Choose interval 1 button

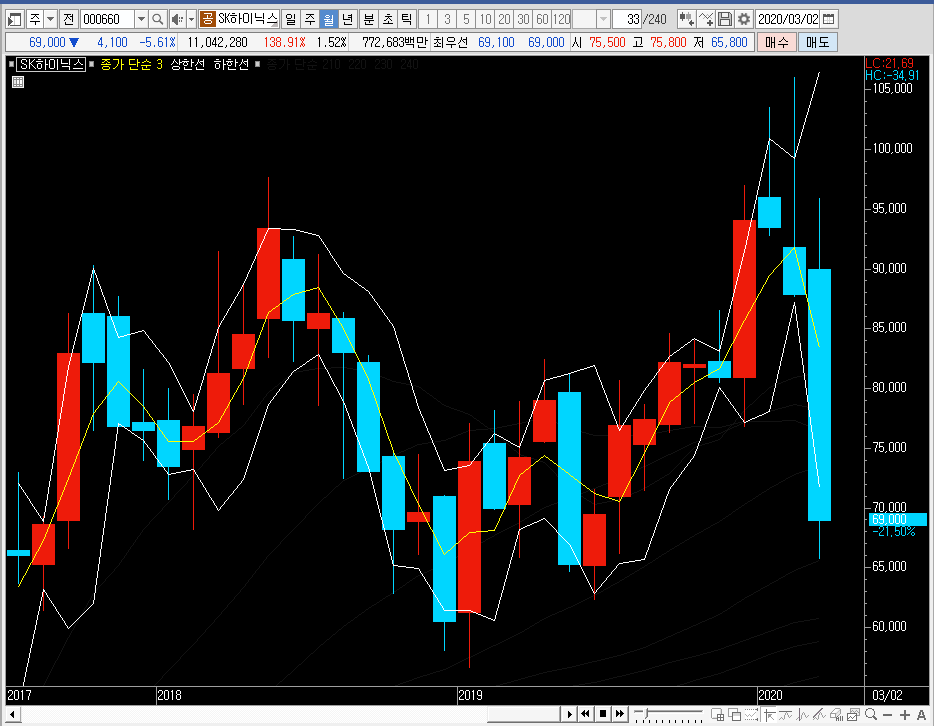click(428, 20)
